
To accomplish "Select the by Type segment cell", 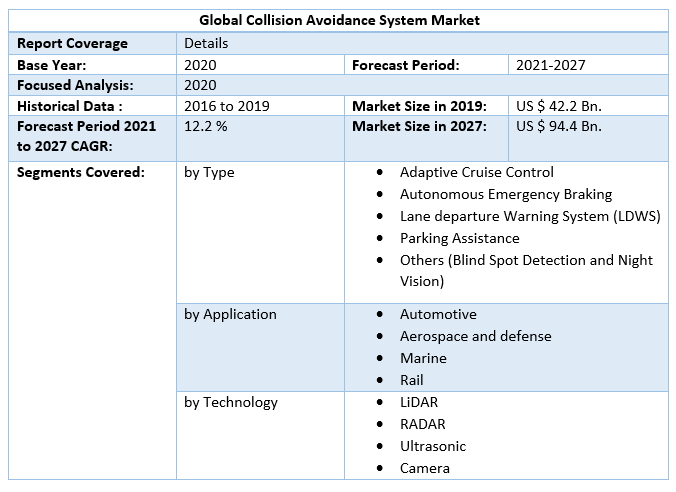I will tap(209, 172).
